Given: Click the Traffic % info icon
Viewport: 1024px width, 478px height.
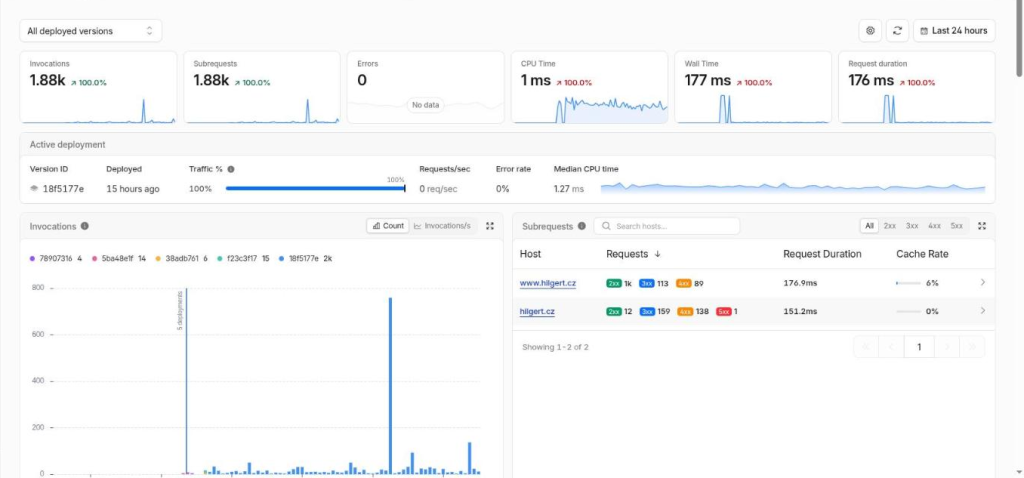Looking at the screenshot, I should pos(231,169).
